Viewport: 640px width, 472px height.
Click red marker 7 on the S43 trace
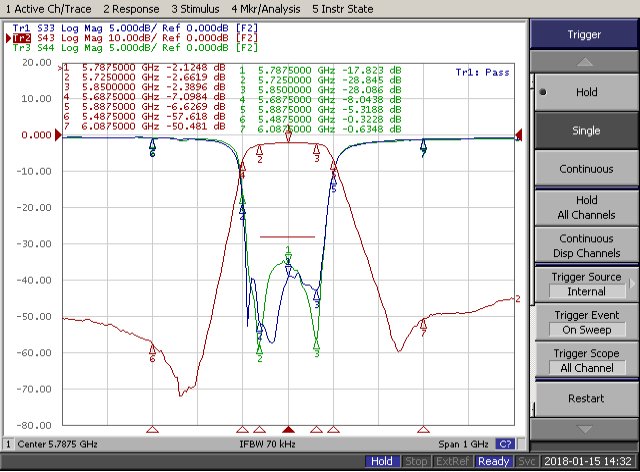tap(424, 325)
